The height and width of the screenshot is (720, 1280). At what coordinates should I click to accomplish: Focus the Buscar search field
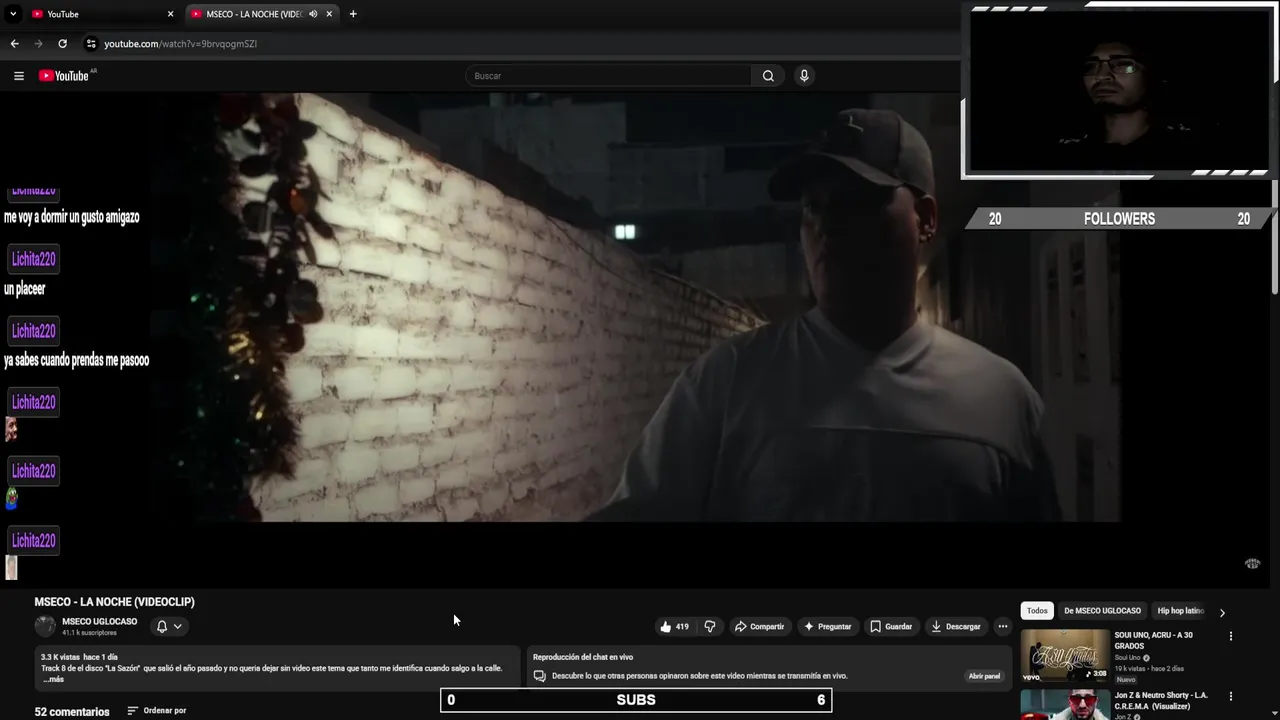pyautogui.click(x=608, y=76)
